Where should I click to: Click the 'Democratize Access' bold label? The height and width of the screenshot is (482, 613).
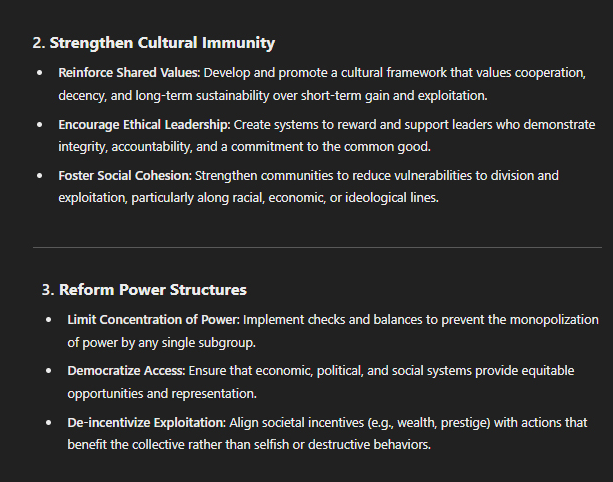tap(126, 371)
